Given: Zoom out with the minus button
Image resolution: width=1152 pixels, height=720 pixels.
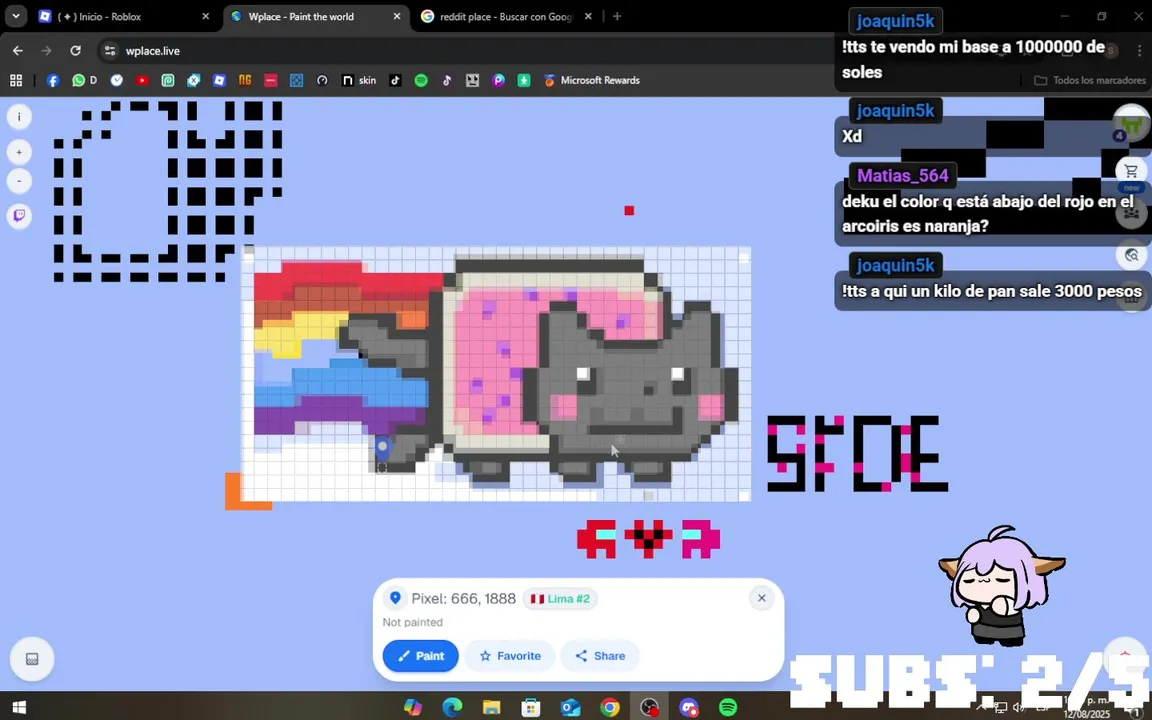Looking at the screenshot, I should tap(19, 181).
